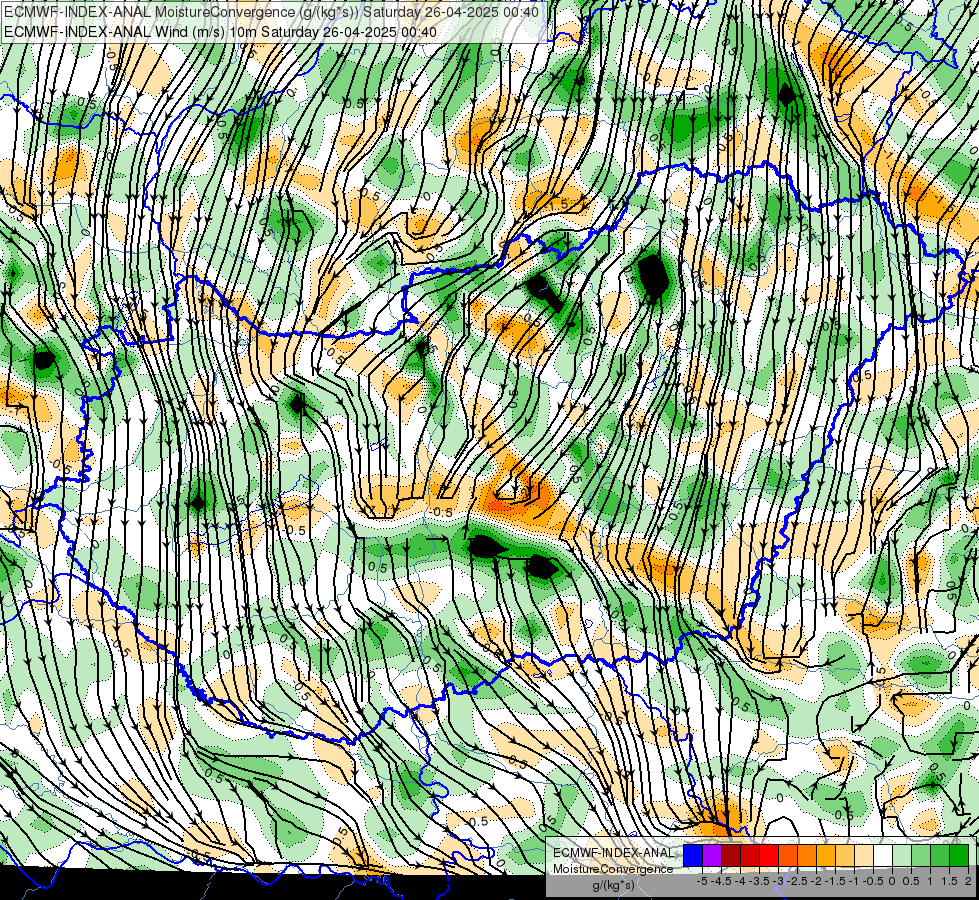Click the ECMWF-INDEX-ANAL label in the legend
This screenshot has height=900, width=979.
[x=613, y=853]
